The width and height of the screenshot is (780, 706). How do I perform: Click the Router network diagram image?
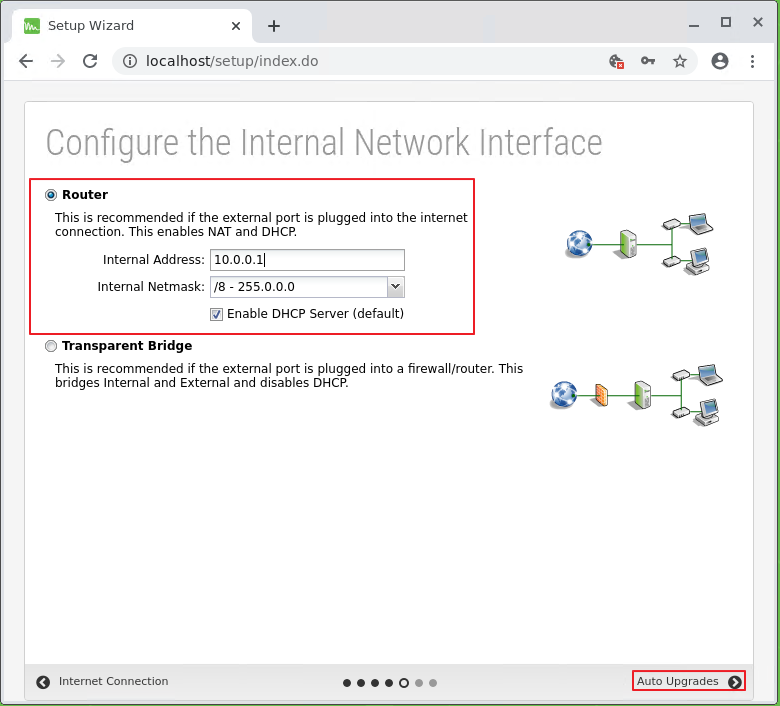point(640,244)
